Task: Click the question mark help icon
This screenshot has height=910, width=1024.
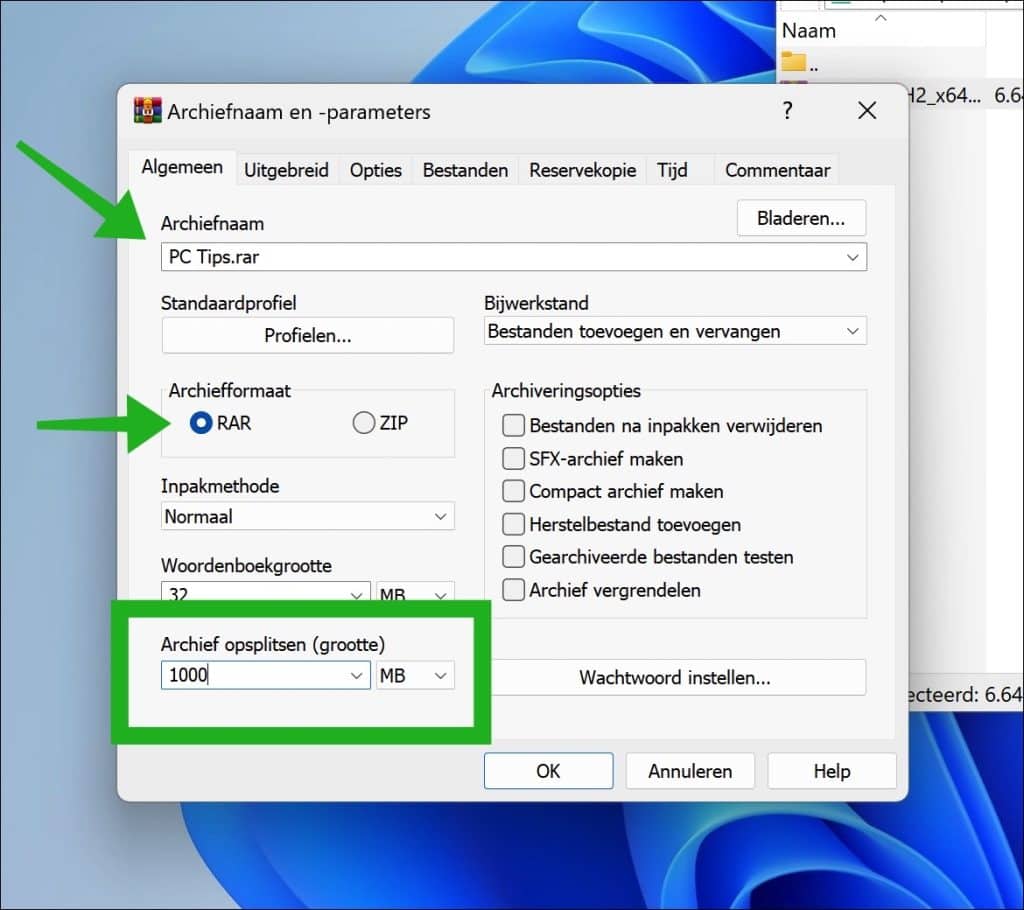Action: point(788,110)
